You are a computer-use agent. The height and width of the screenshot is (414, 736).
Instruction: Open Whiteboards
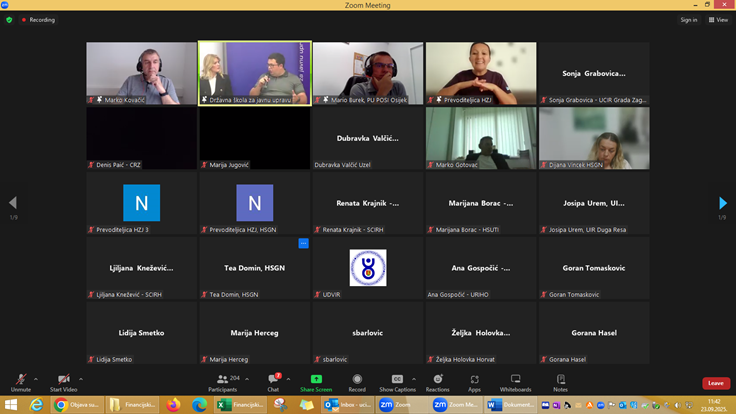point(515,380)
